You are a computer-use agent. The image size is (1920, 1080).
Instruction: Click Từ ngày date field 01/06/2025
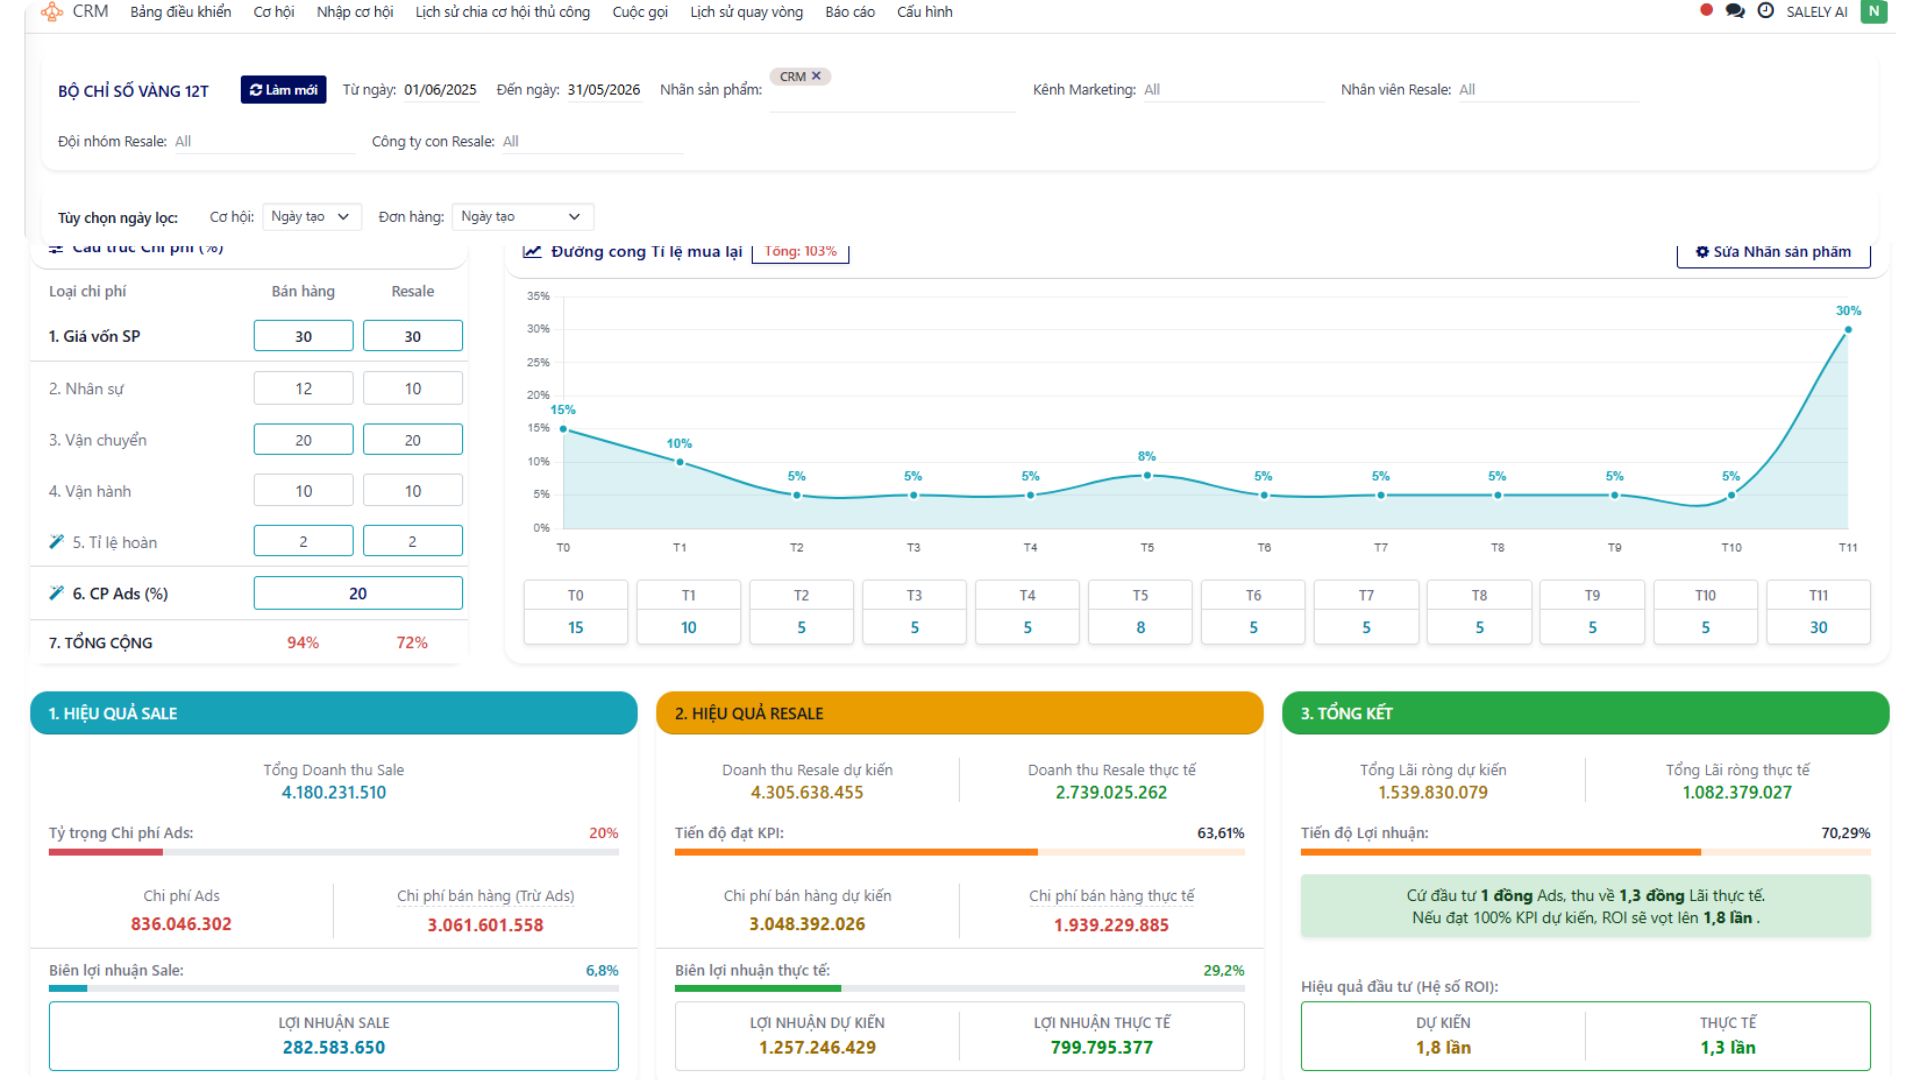[x=441, y=90]
